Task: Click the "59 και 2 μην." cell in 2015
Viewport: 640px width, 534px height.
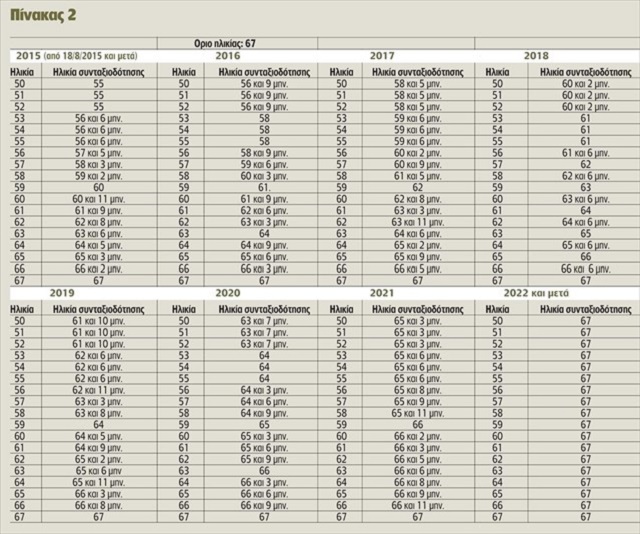Action: click(97, 174)
